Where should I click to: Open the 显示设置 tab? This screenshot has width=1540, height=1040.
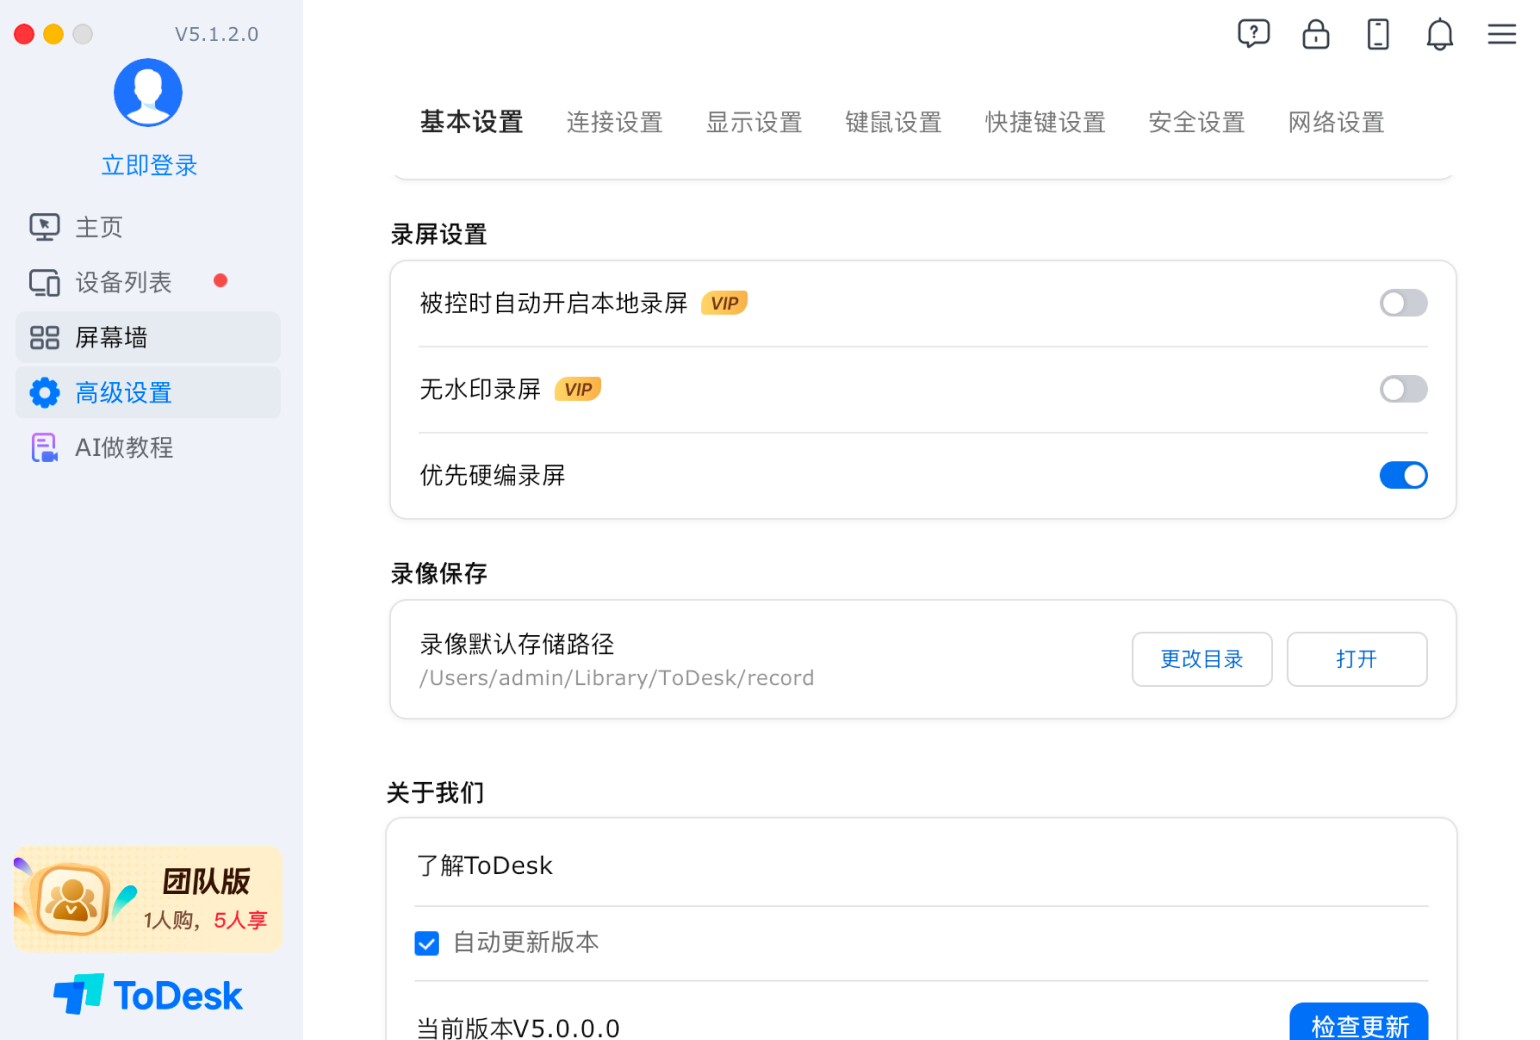pos(754,122)
